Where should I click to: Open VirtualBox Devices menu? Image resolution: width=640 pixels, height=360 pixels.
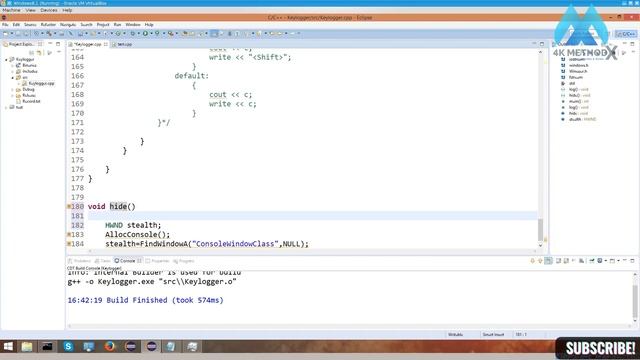(49, 10)
